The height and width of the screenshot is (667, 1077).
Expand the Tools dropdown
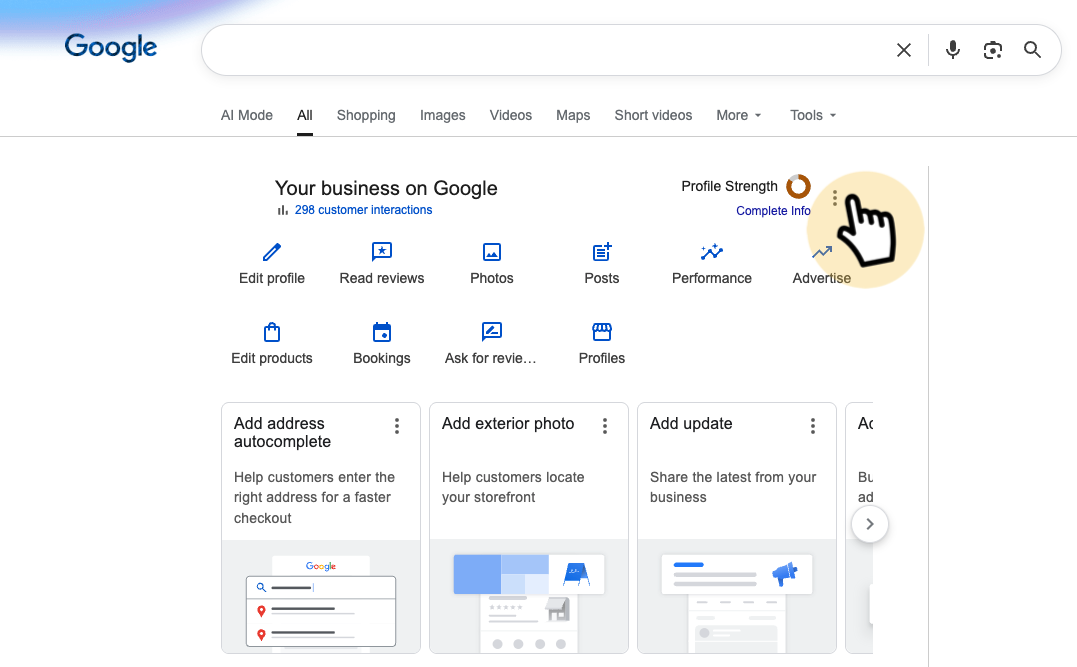(x=813, y=115)
